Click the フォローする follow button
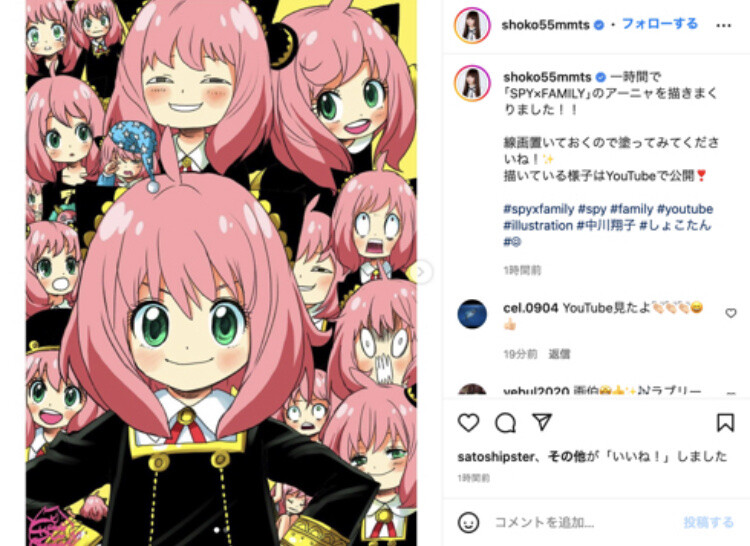Image resolution: width=750 pixels, height=546 pixels. (660, 24)
